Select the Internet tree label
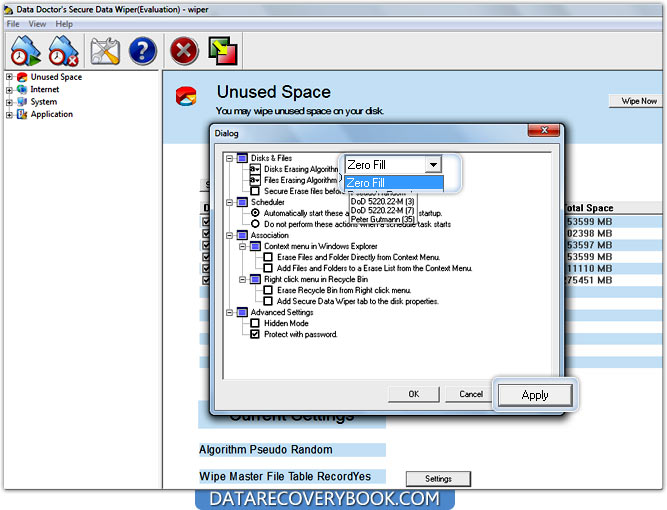Viewport: 667px width, 510px height. [x=45, y=89]
